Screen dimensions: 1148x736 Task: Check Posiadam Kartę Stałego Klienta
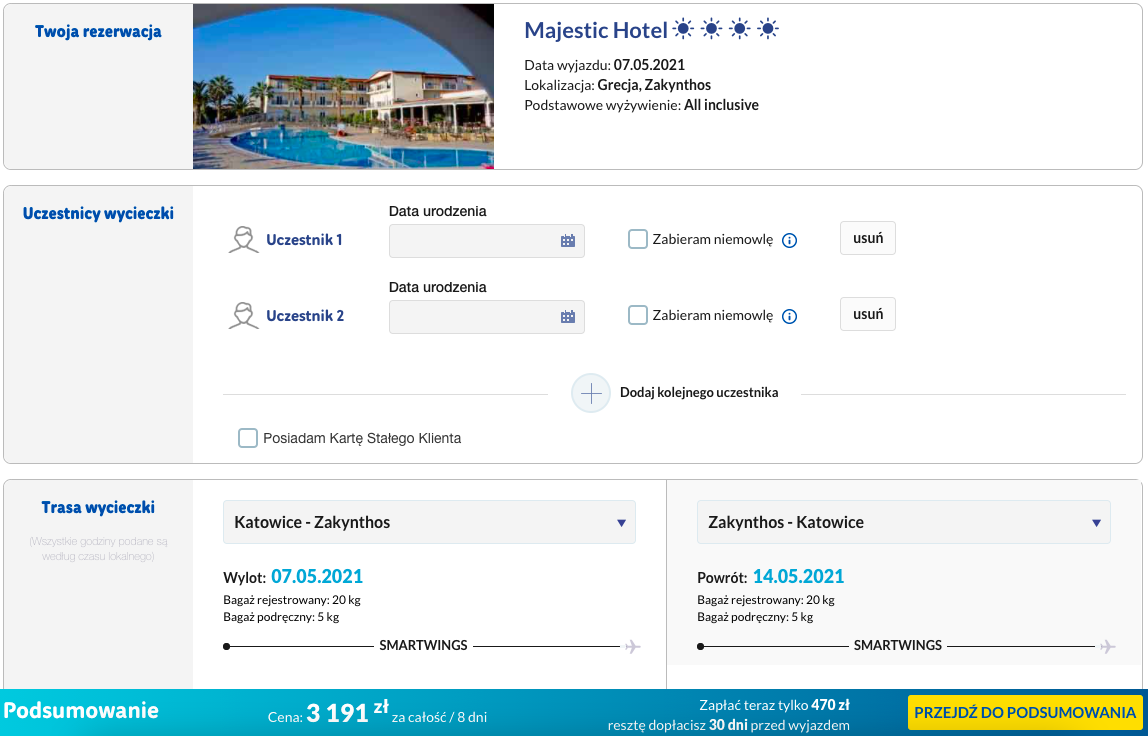pos(248,439)
